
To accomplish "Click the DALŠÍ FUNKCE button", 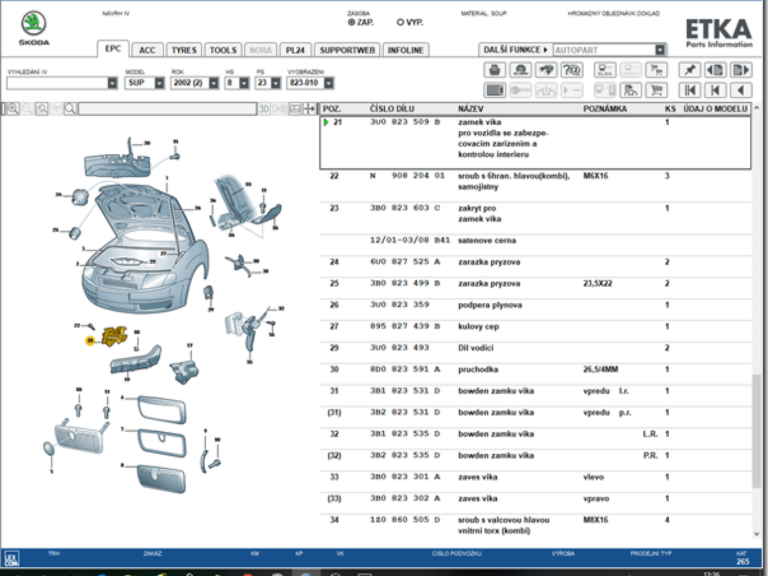I will pyautogui.click(x=515, y=49).
